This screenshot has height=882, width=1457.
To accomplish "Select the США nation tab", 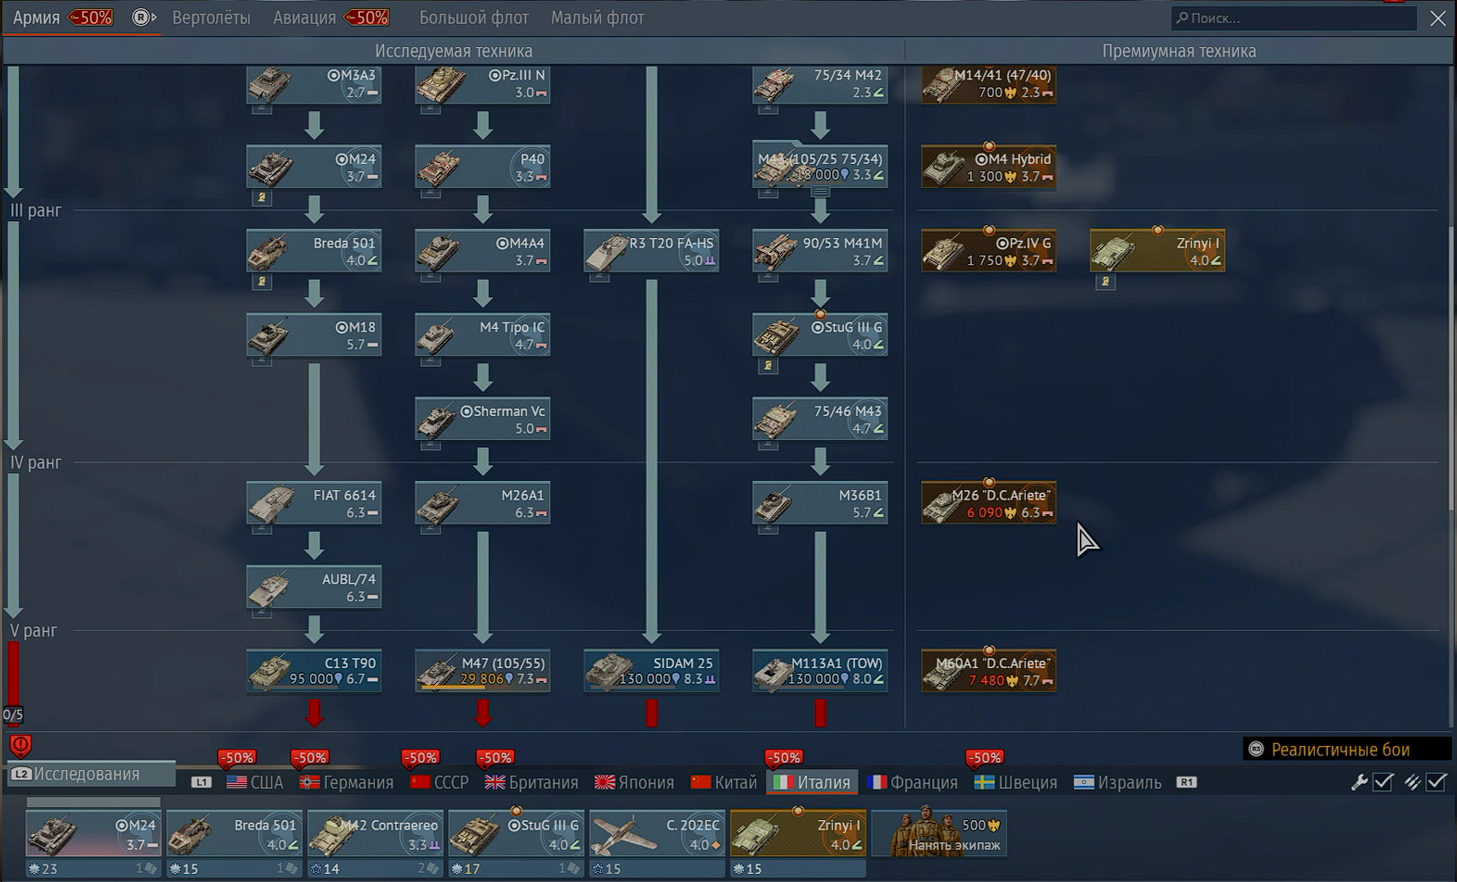I will pos(255,782).
